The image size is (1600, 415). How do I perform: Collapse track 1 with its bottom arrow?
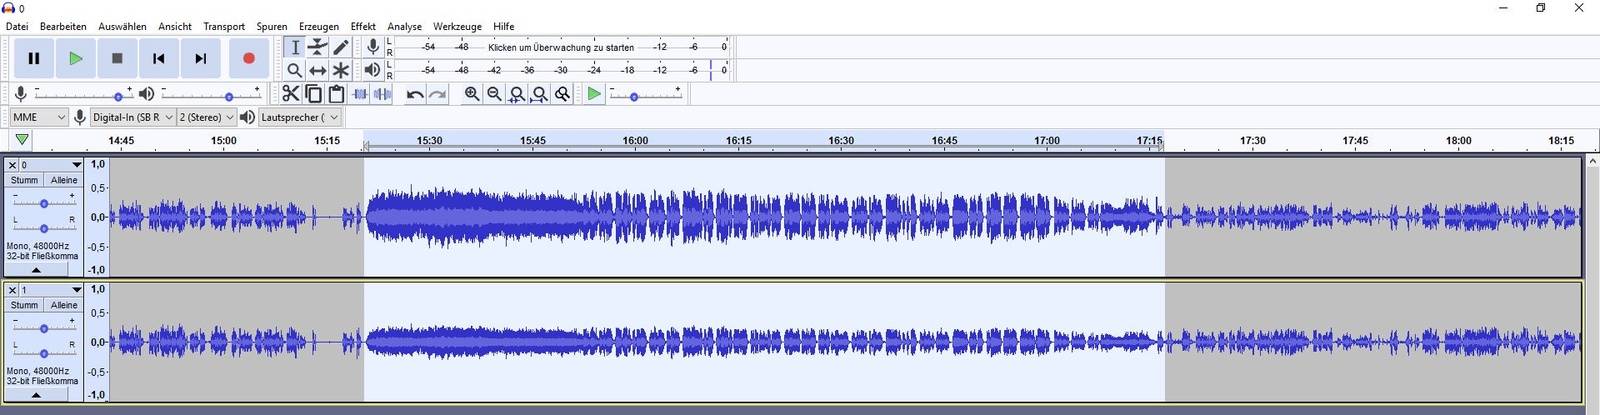pyautogui.click(x=36, y=395)
